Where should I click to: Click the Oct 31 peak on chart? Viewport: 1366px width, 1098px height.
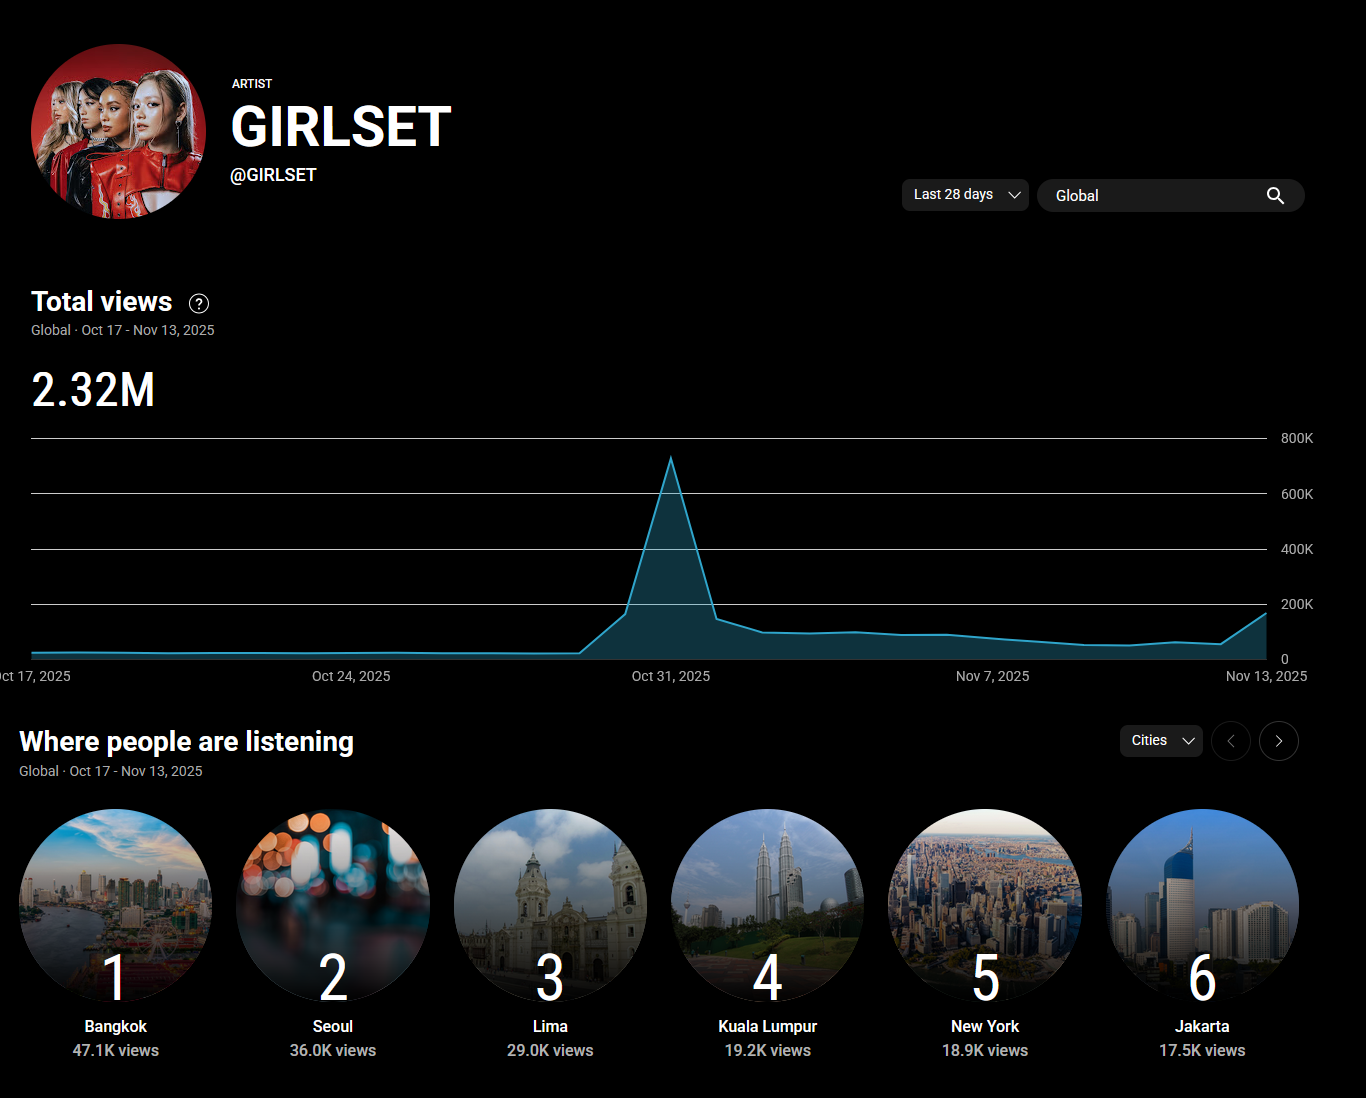(x=671, y=458)
